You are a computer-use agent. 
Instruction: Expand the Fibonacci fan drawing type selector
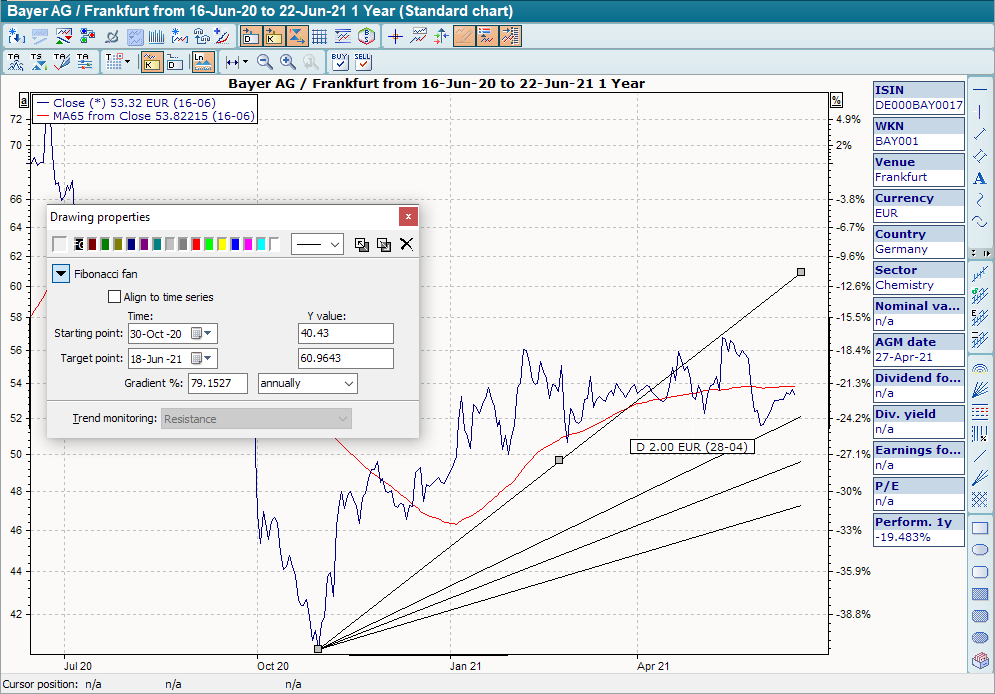[61, 273]
